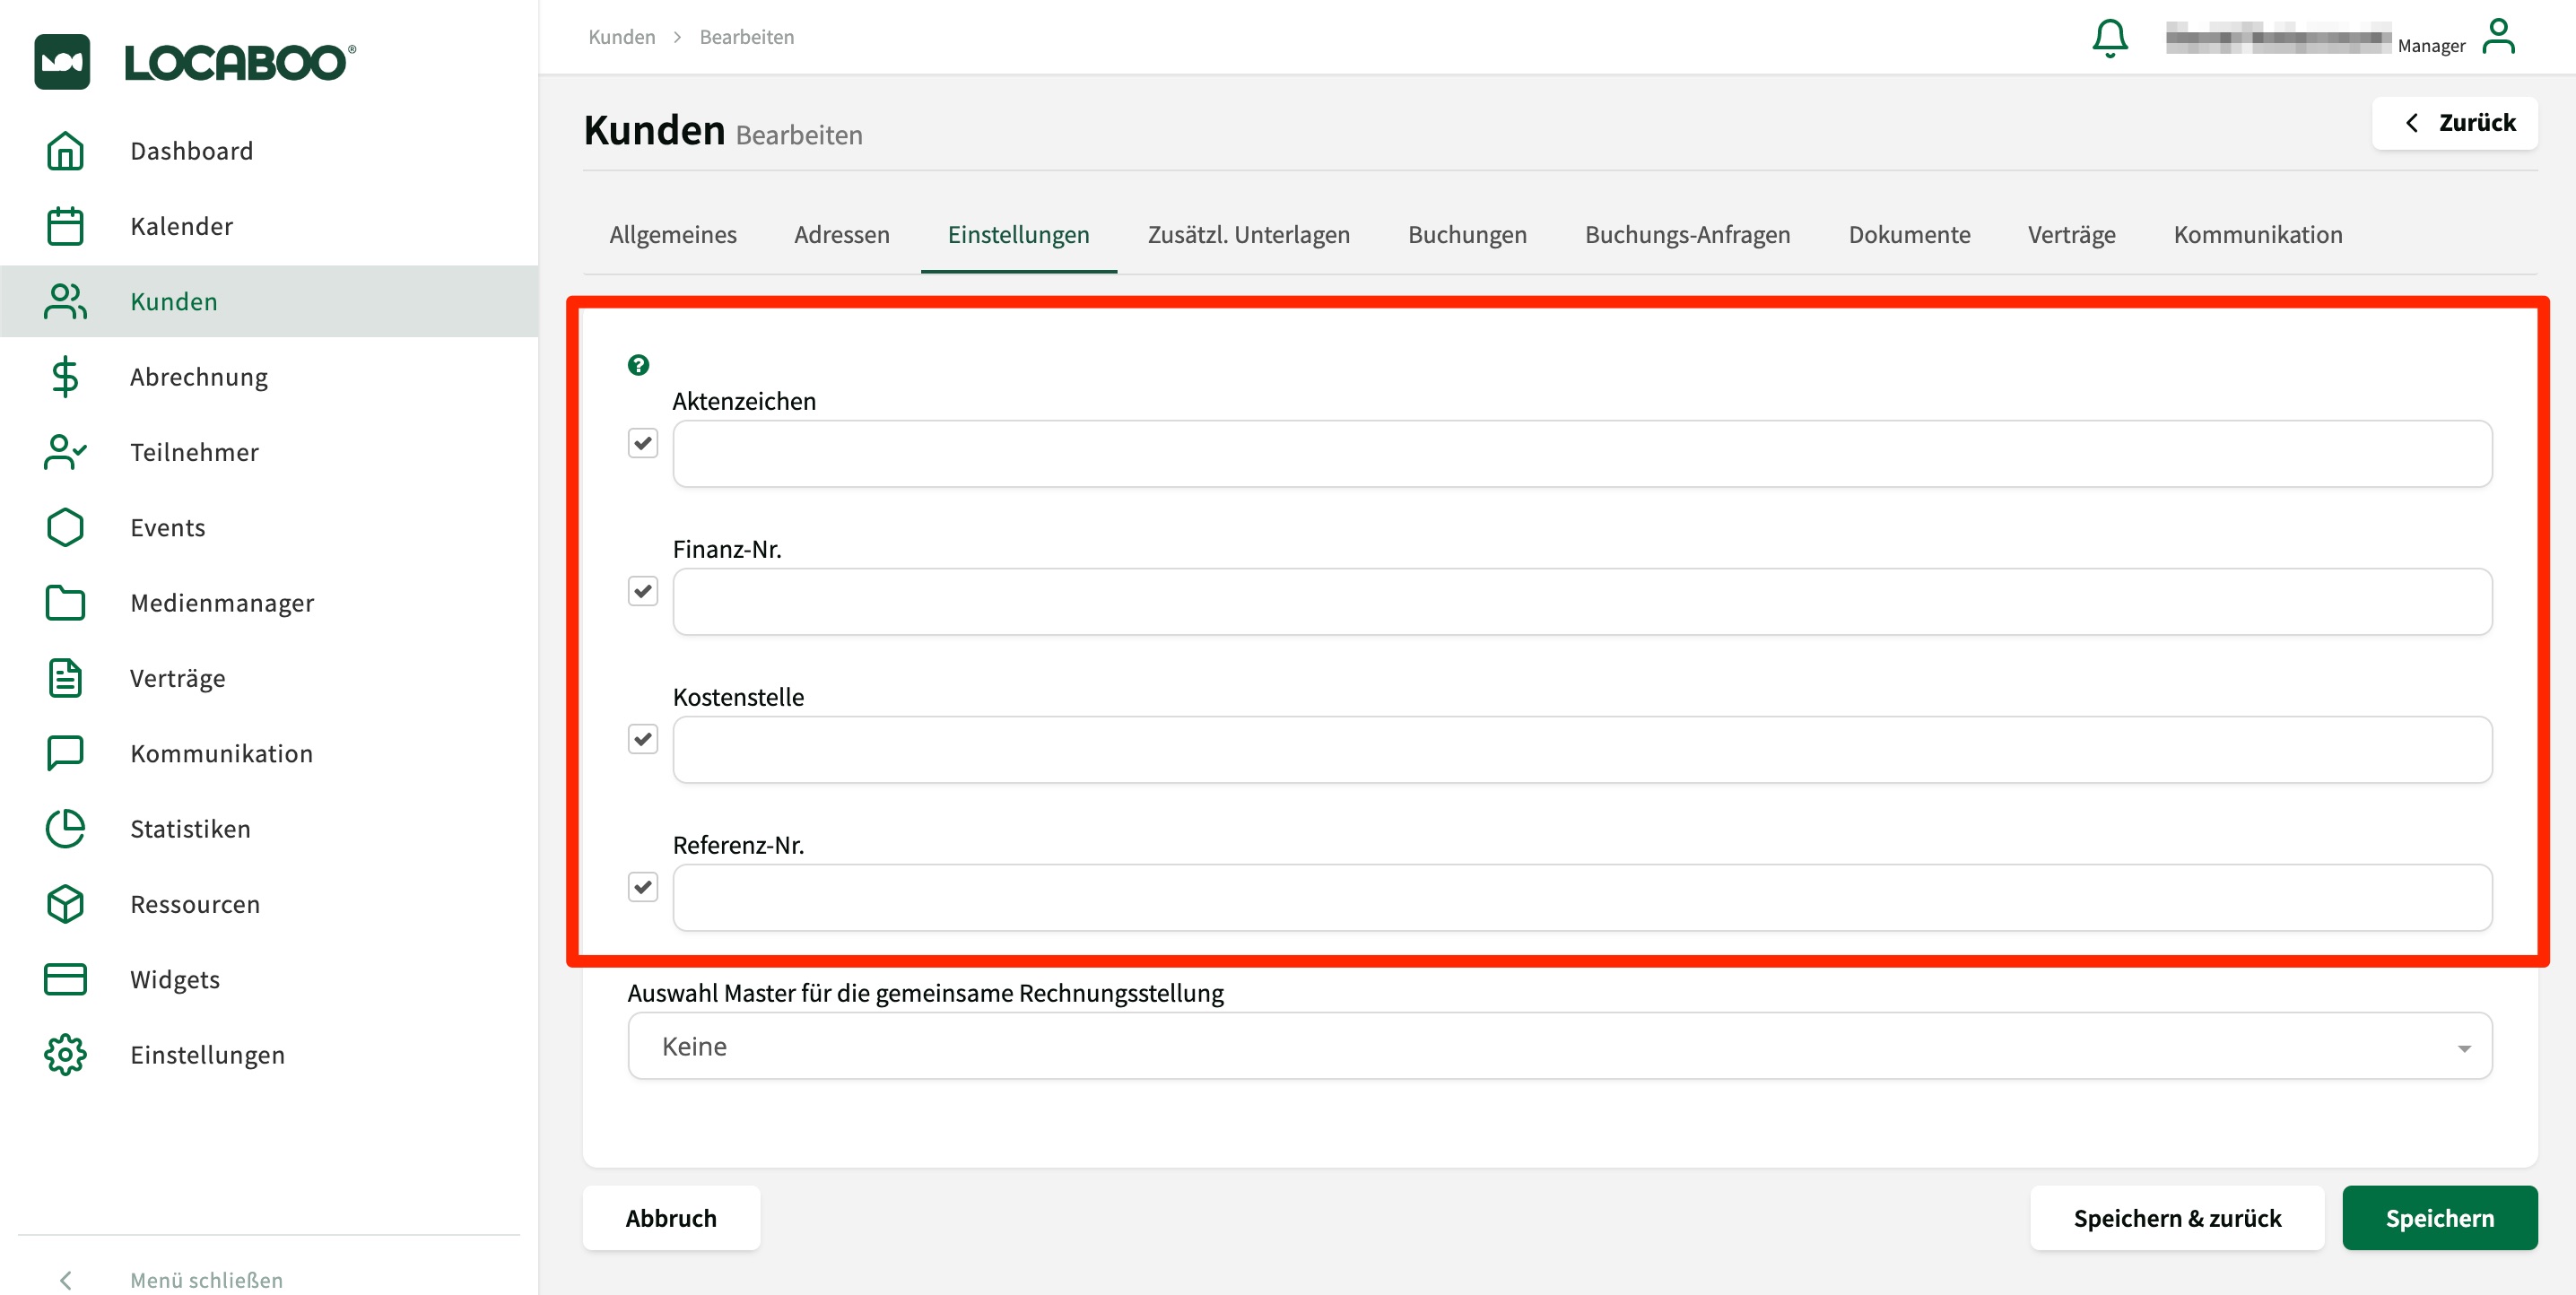Viewport: 2576px width, 1295px height.
Task: Open Events via the hexagon icon
Action: coord(65,527)
